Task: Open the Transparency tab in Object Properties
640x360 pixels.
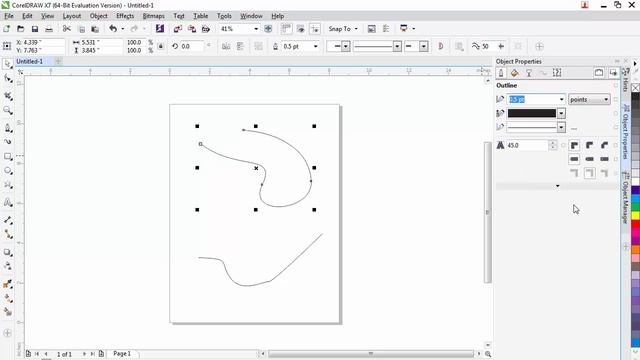Action: pyautogui.click(x=529, y=73)
